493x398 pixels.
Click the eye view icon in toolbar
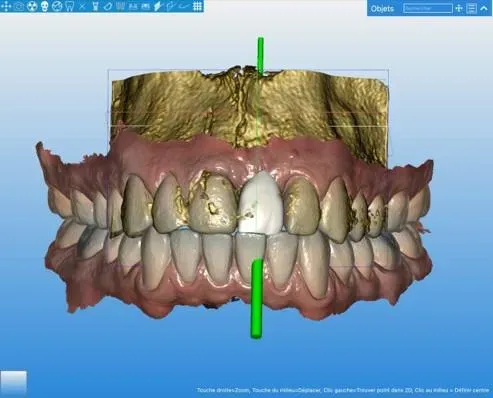point(19,6)
